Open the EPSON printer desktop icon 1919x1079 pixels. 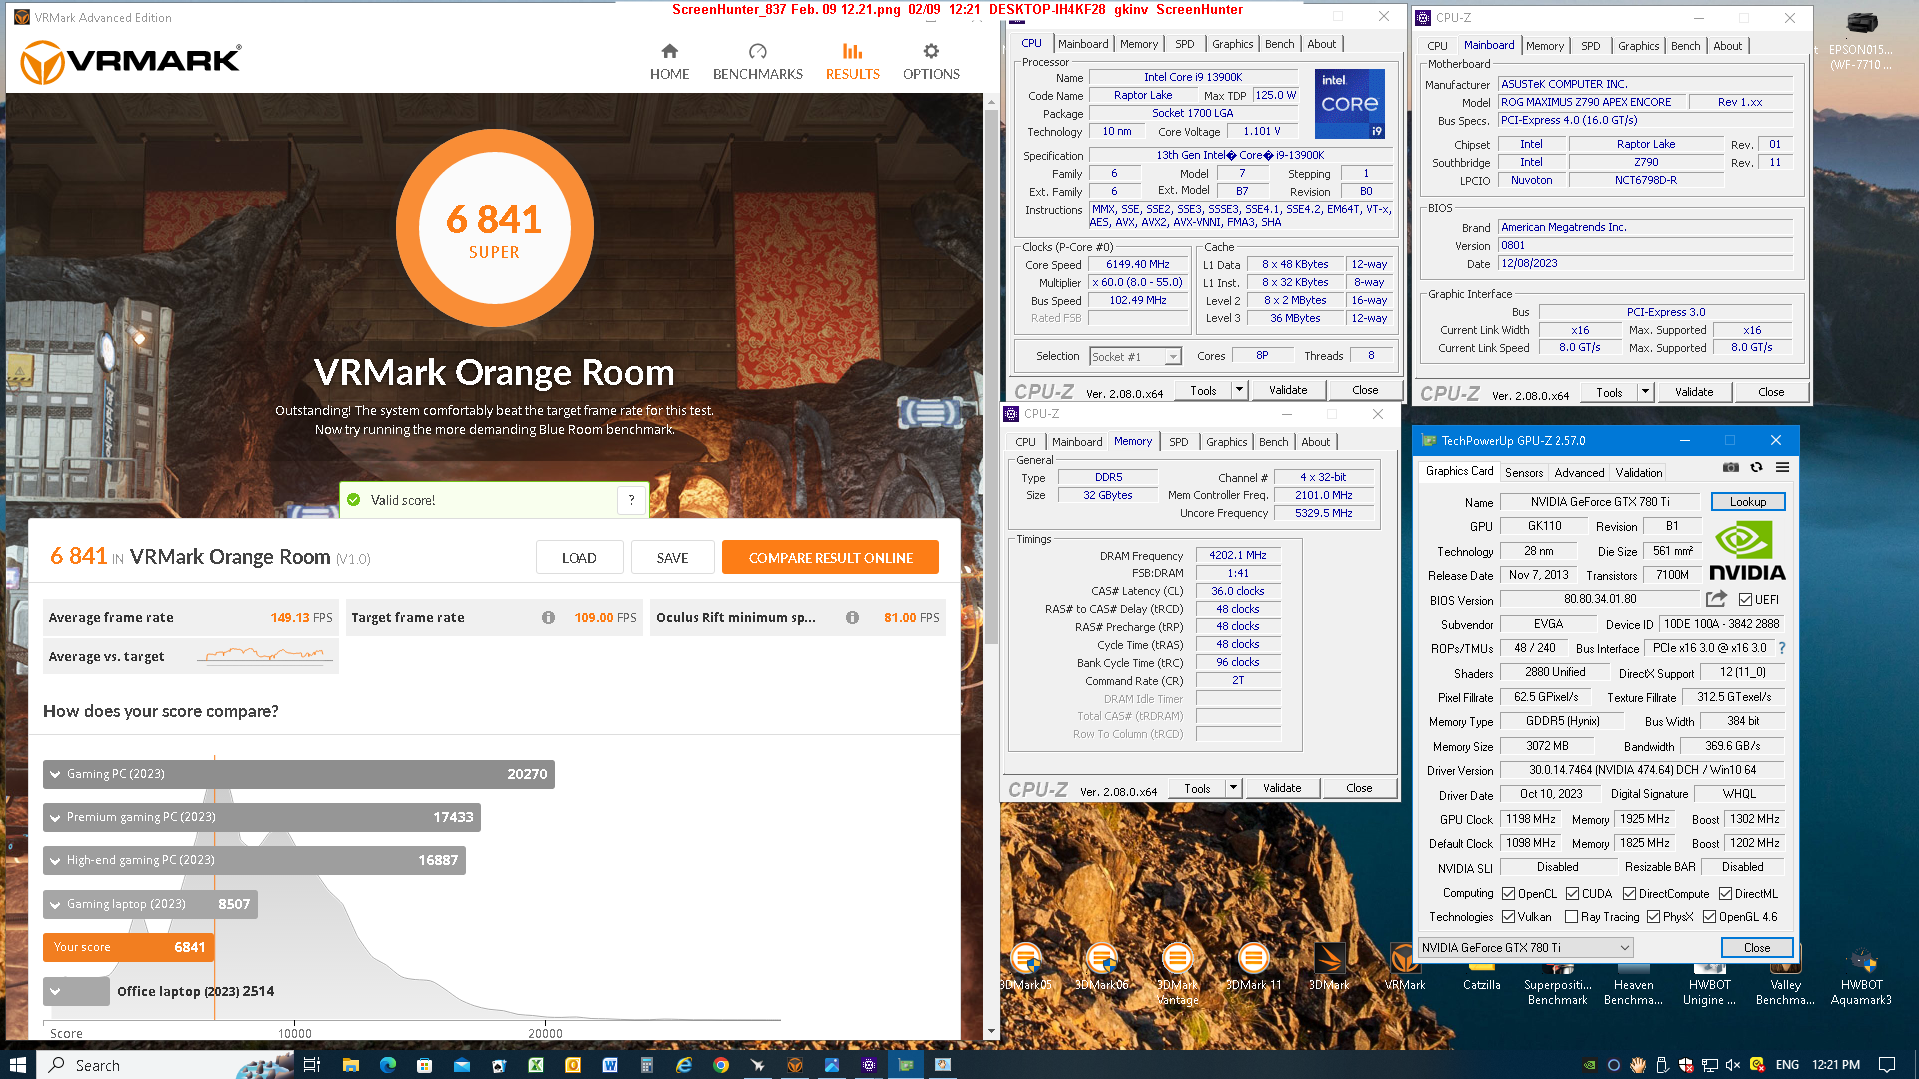click(x=1861, y=40)
